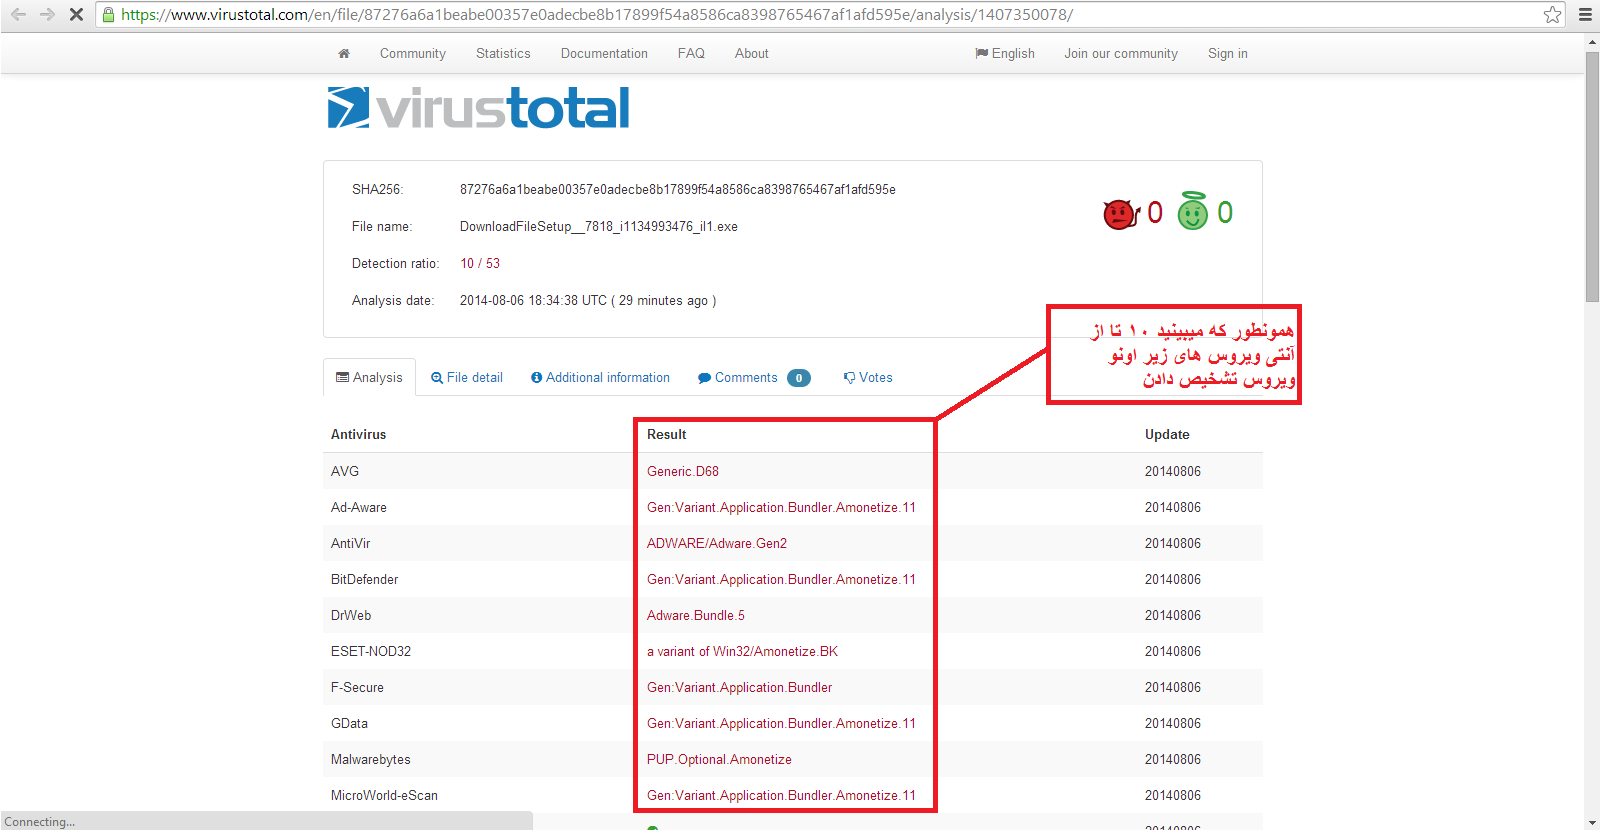
Task: Click the vertical scrollbar thumb
Action: (x=1592, y=175)
